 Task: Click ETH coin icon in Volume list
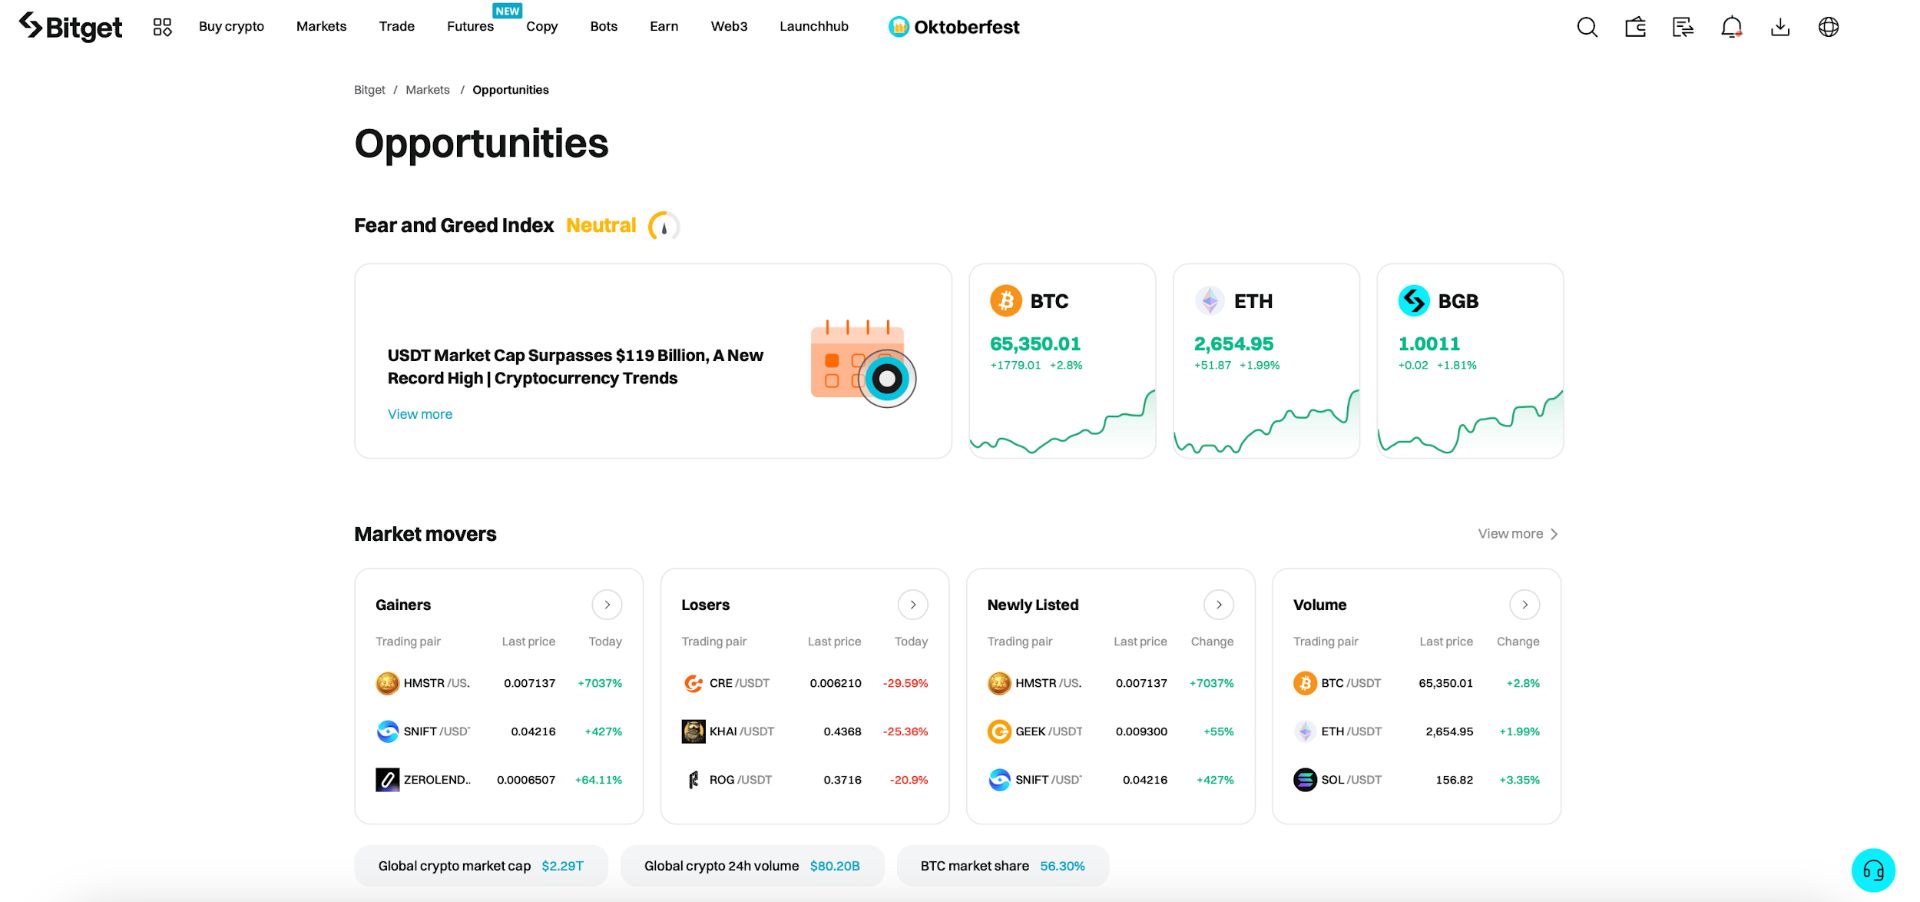point(1305,731)
